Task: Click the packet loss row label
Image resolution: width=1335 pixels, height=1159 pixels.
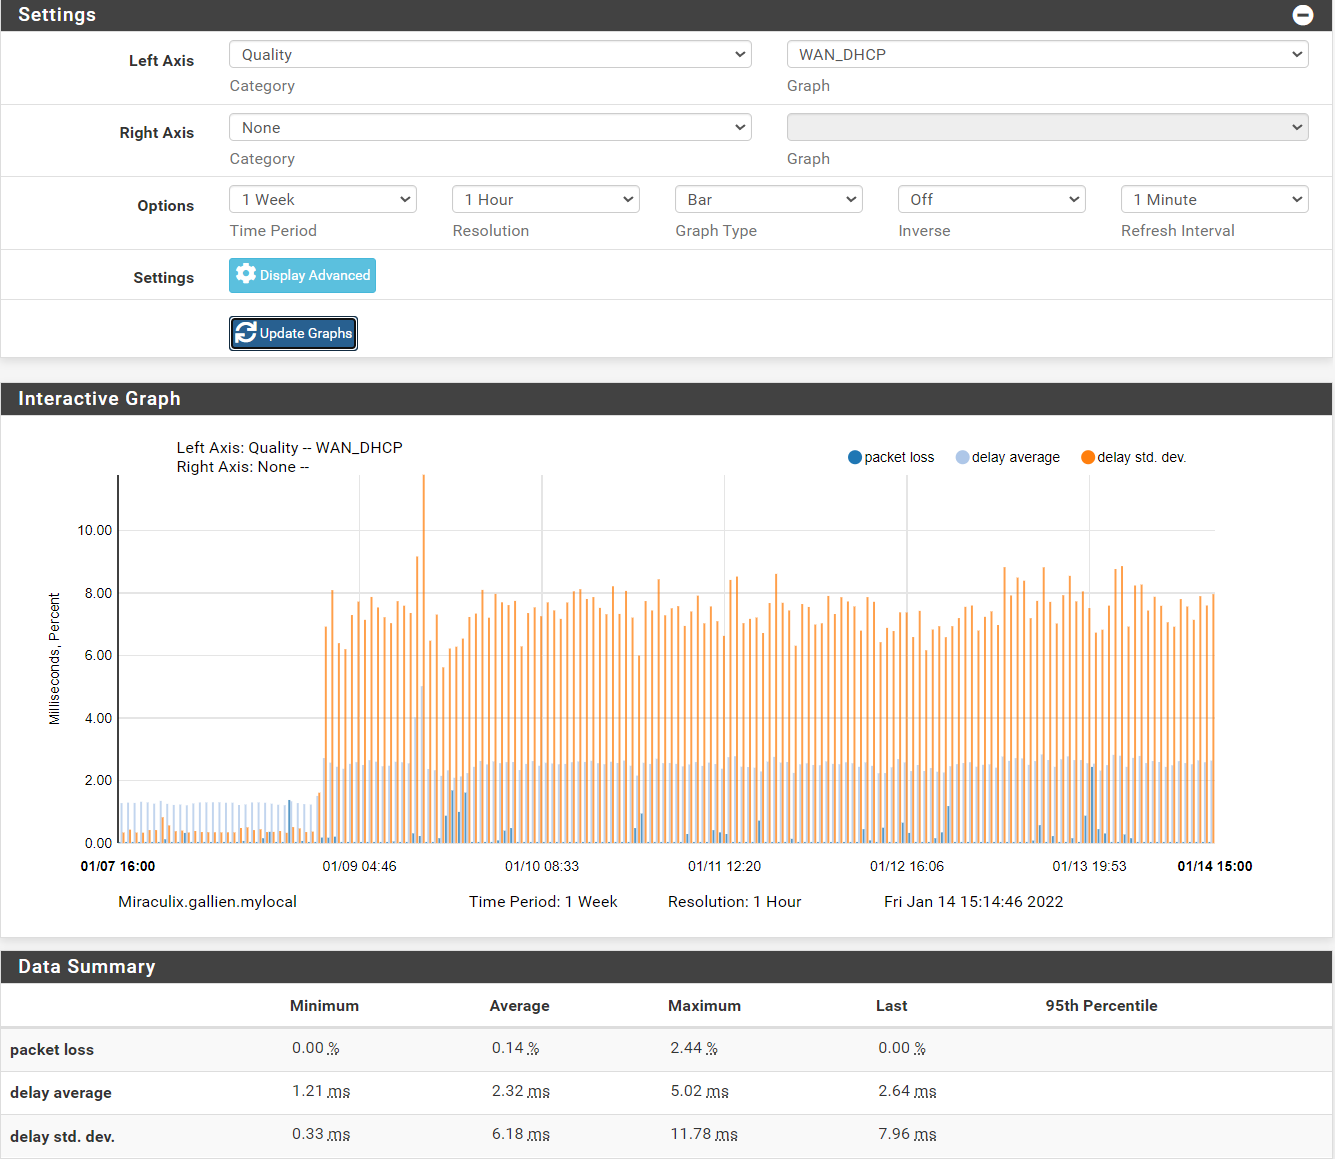Action: [52, 1050]
